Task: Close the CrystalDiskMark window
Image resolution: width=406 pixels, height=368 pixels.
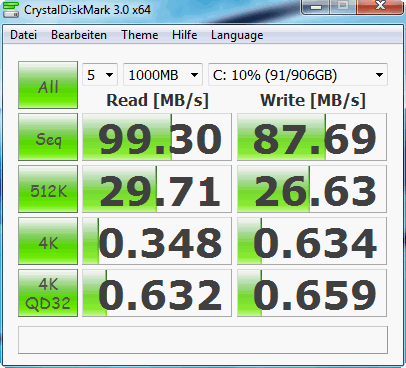Action: 381,7
